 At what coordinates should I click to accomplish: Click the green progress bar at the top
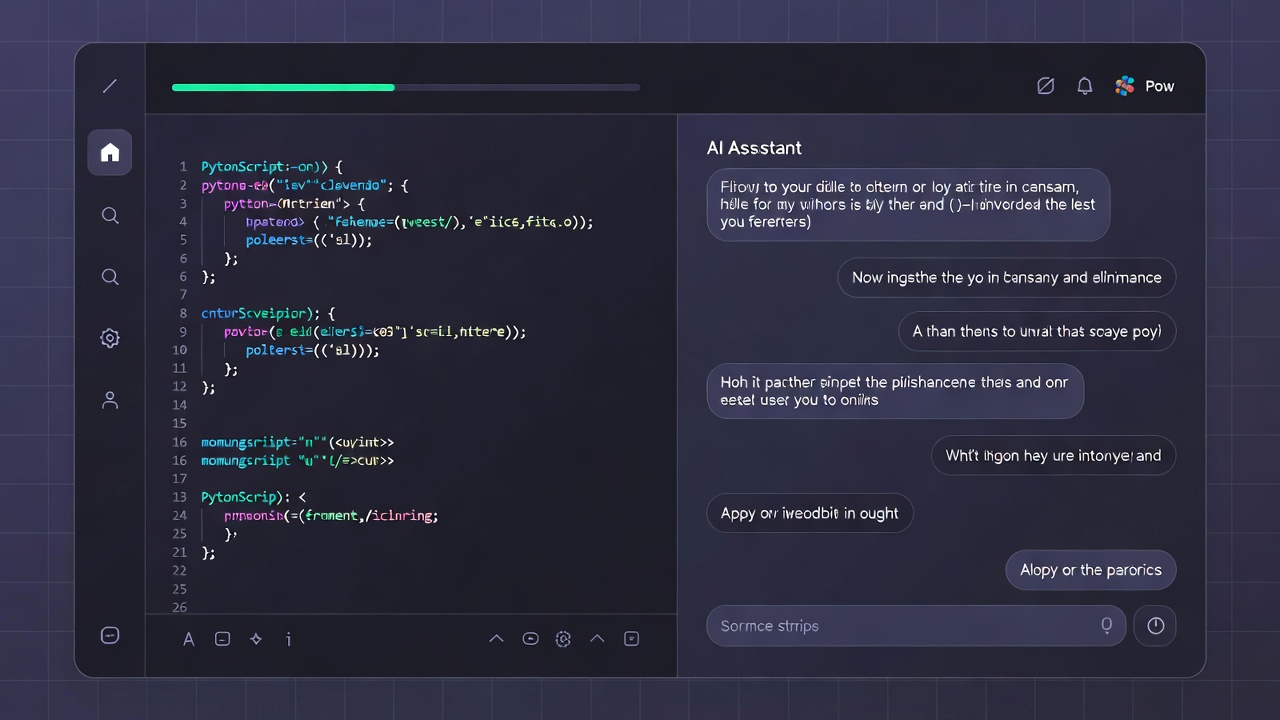(x=283, y=87)
